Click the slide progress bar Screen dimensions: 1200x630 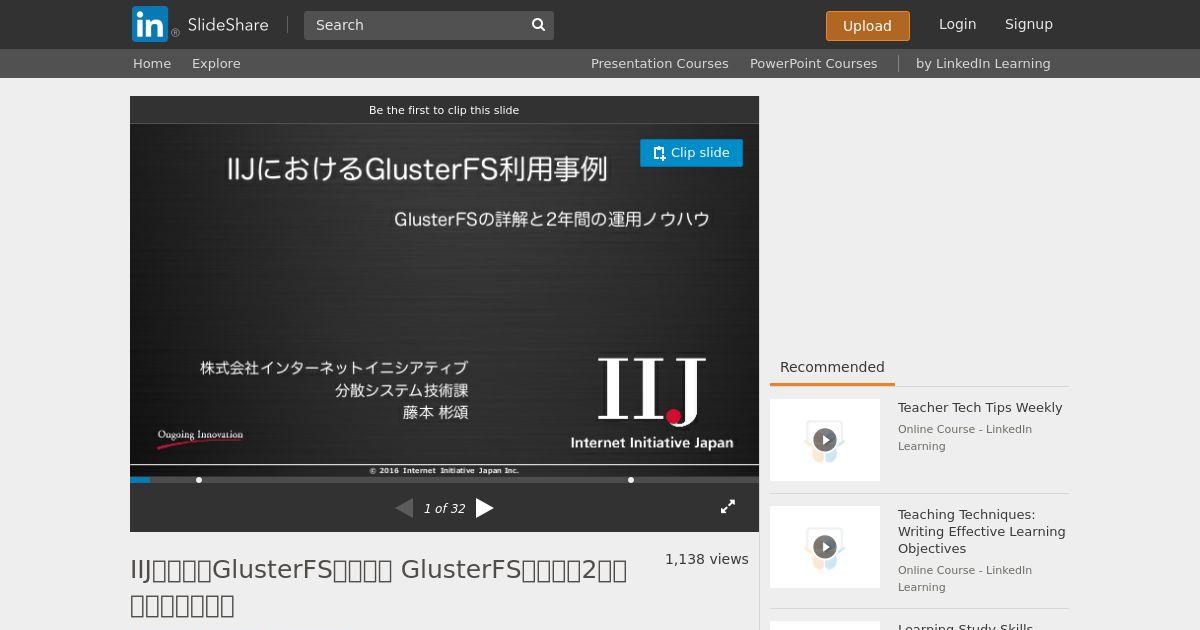tap(444, 480)
